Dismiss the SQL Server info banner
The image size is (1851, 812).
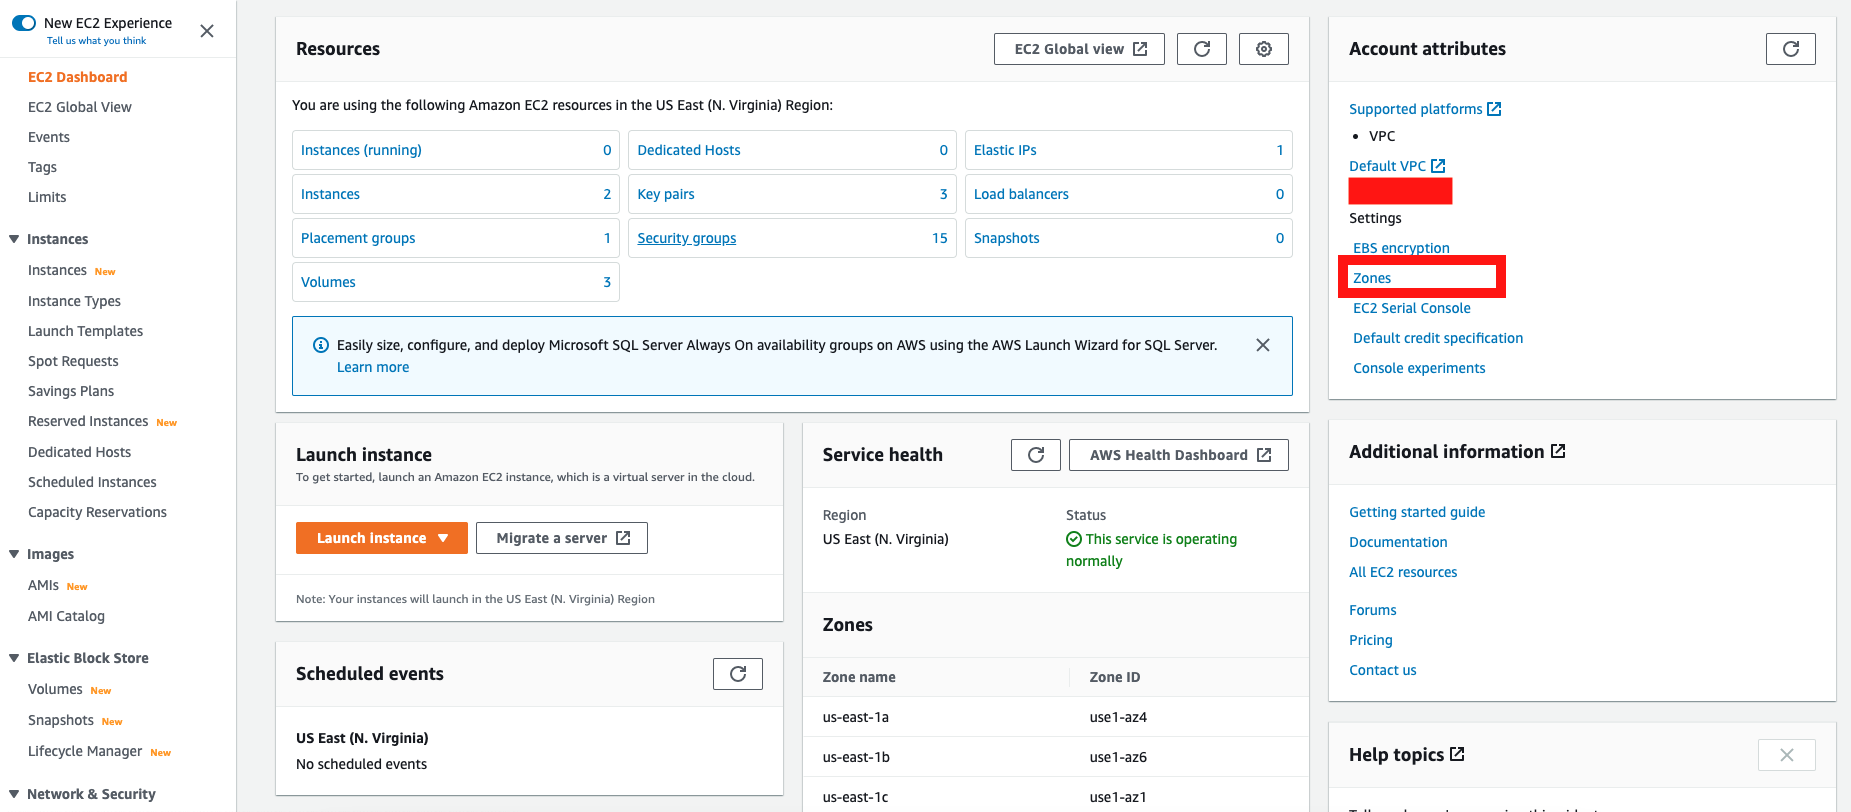click(1263, 345)
